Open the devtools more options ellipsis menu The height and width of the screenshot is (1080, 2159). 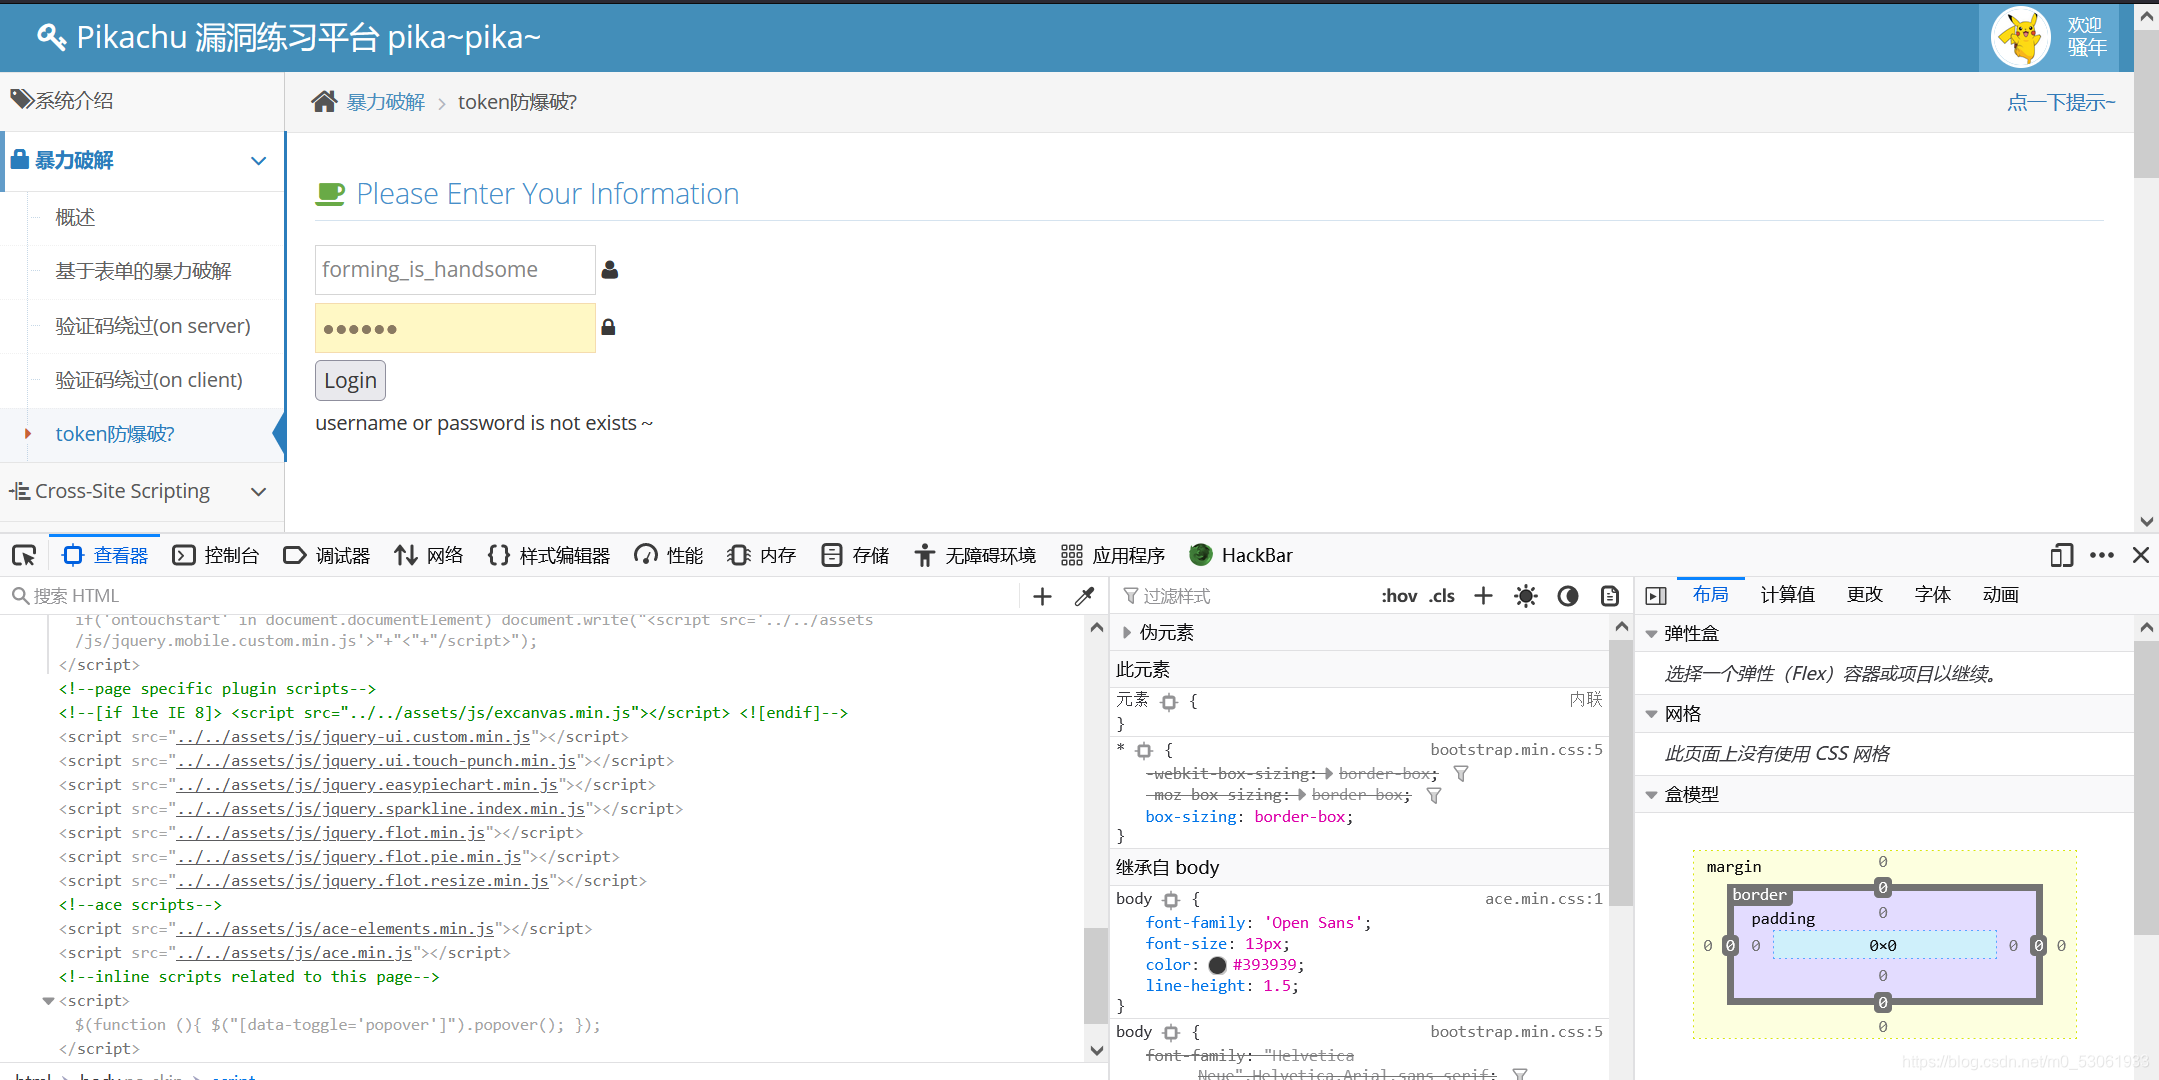(2101, 555)
